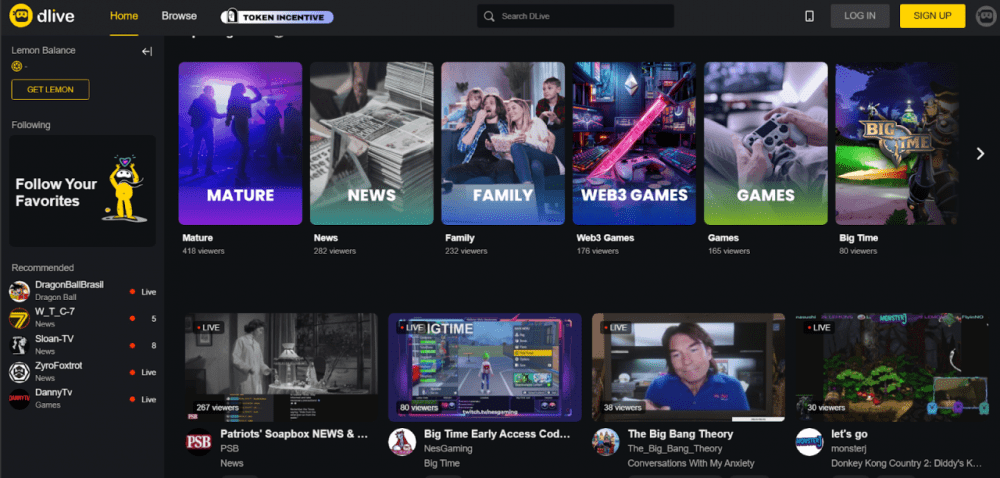Viewport: 1000px width, 478px height.
Task: Select W_T_C-7 name in Recommended list
Action: tap(55, 311)
